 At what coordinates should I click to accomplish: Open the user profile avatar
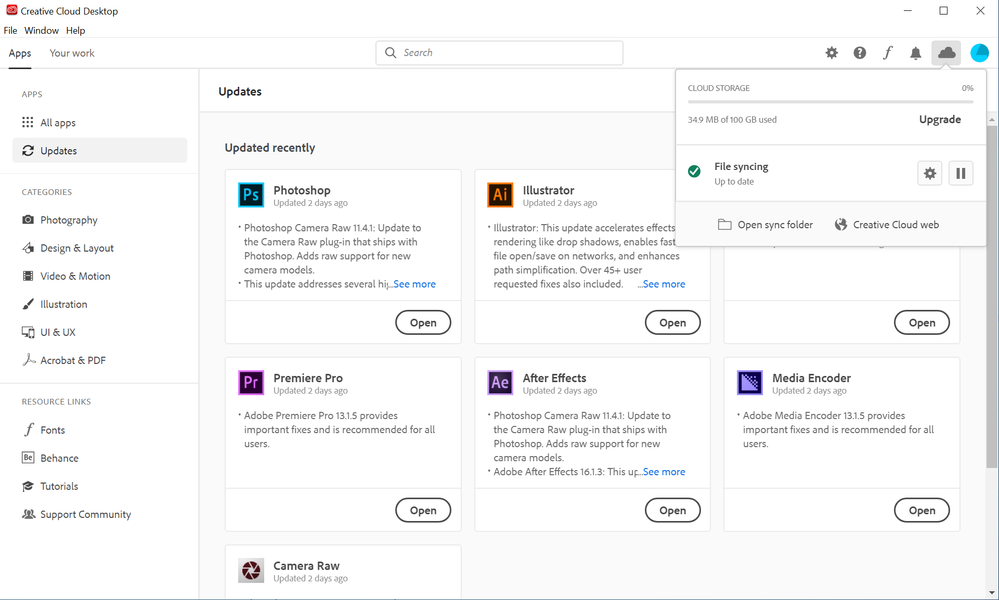[x=979, y=53]
